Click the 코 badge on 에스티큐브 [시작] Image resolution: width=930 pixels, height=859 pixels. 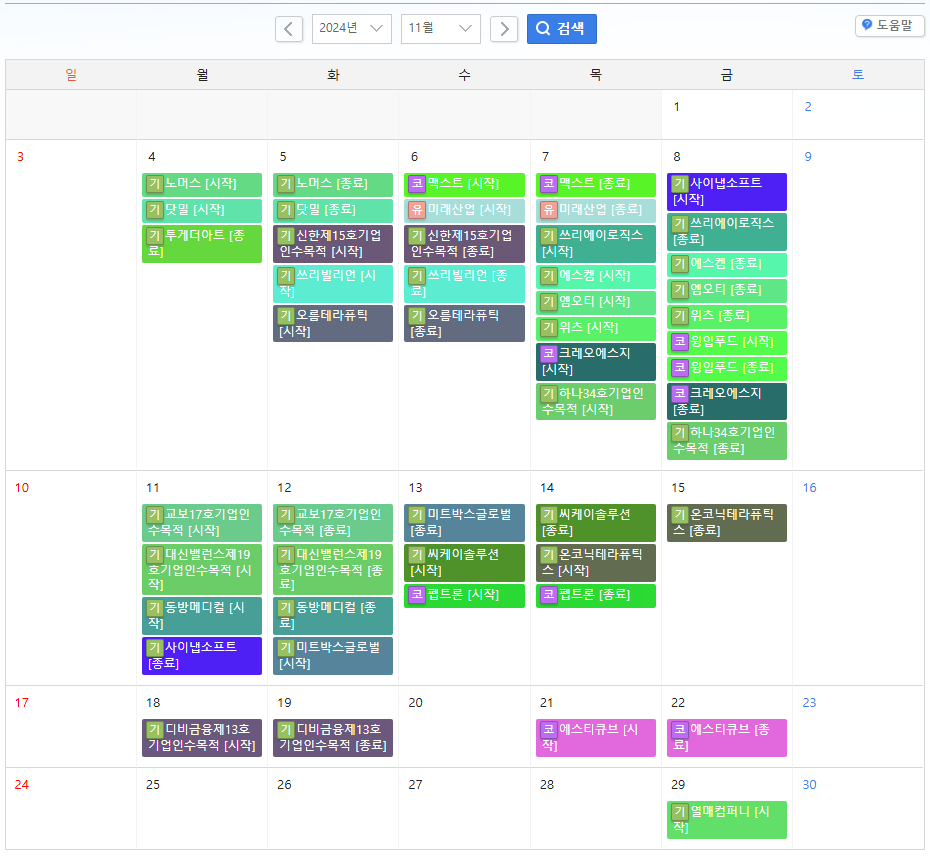click(549, 729)
